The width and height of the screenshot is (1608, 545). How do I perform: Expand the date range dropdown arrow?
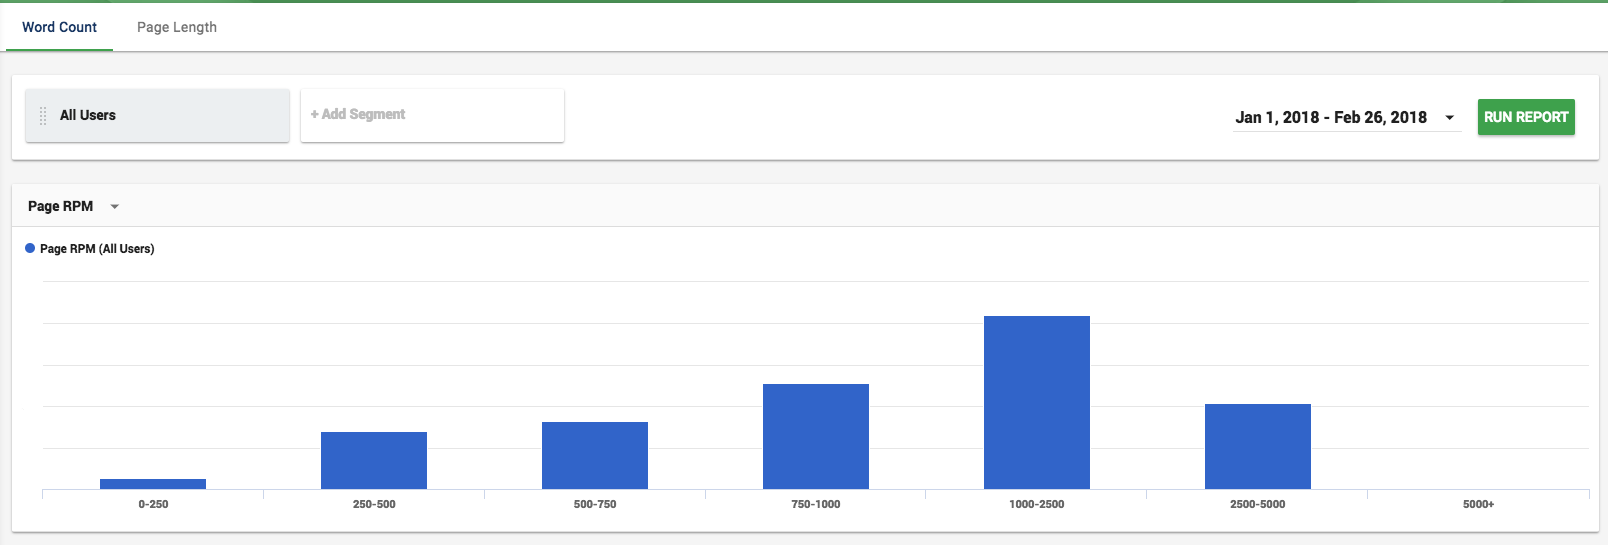click(1449, 118)
